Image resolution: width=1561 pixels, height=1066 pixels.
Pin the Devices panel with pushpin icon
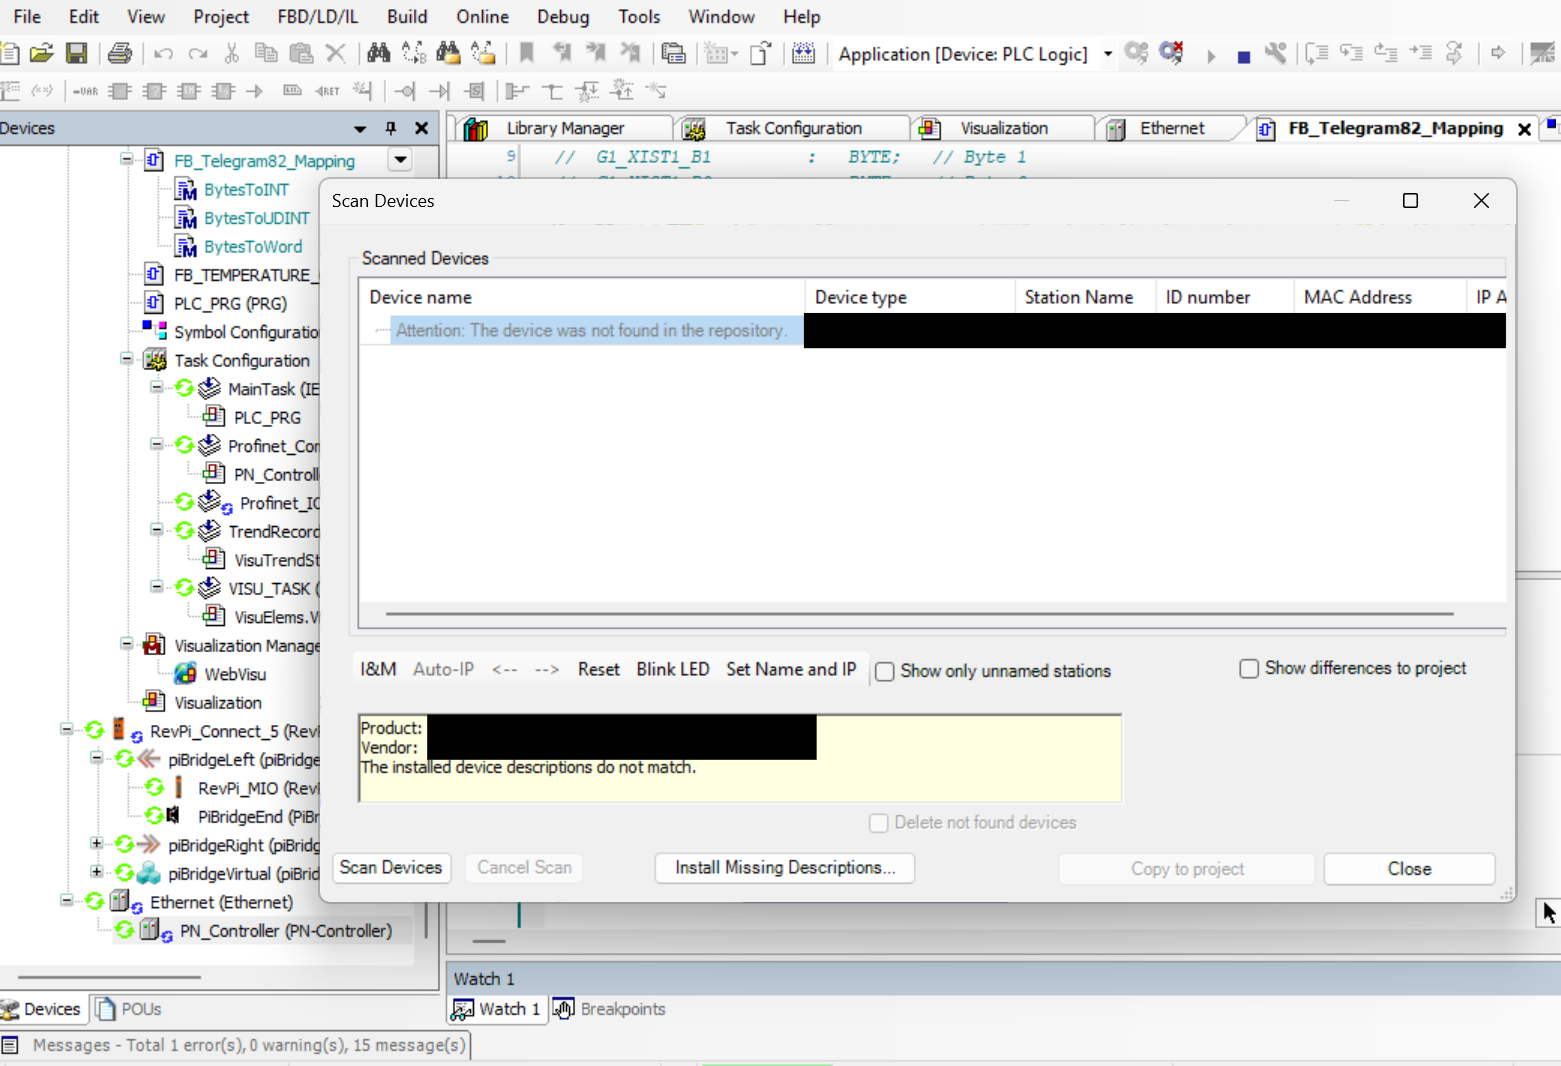pos(391,128)
